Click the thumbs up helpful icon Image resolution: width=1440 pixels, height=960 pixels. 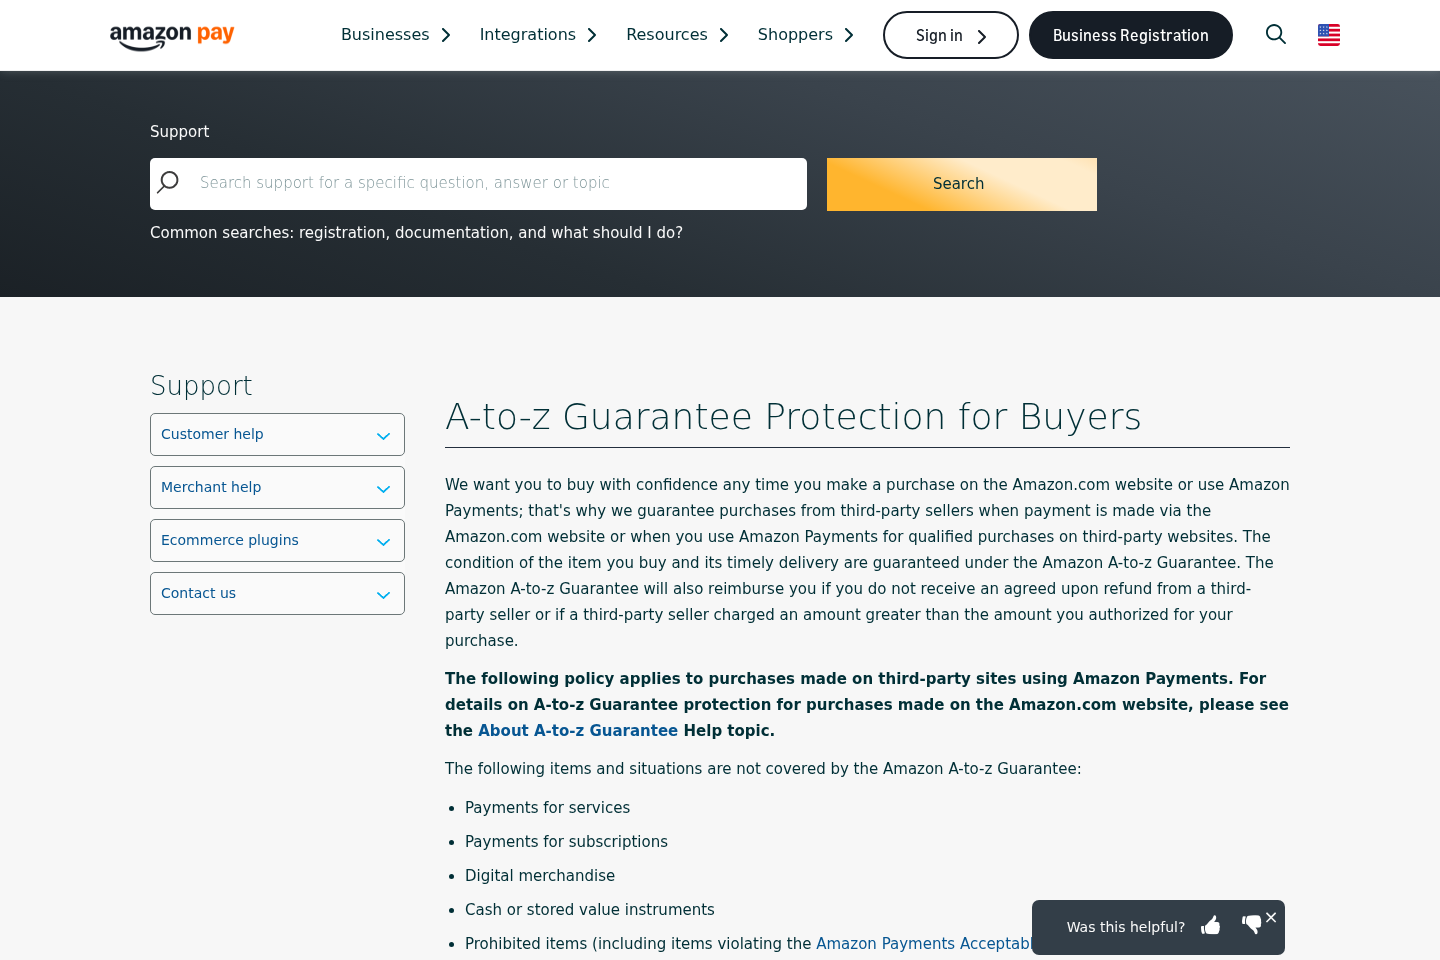click(1211, 925)
